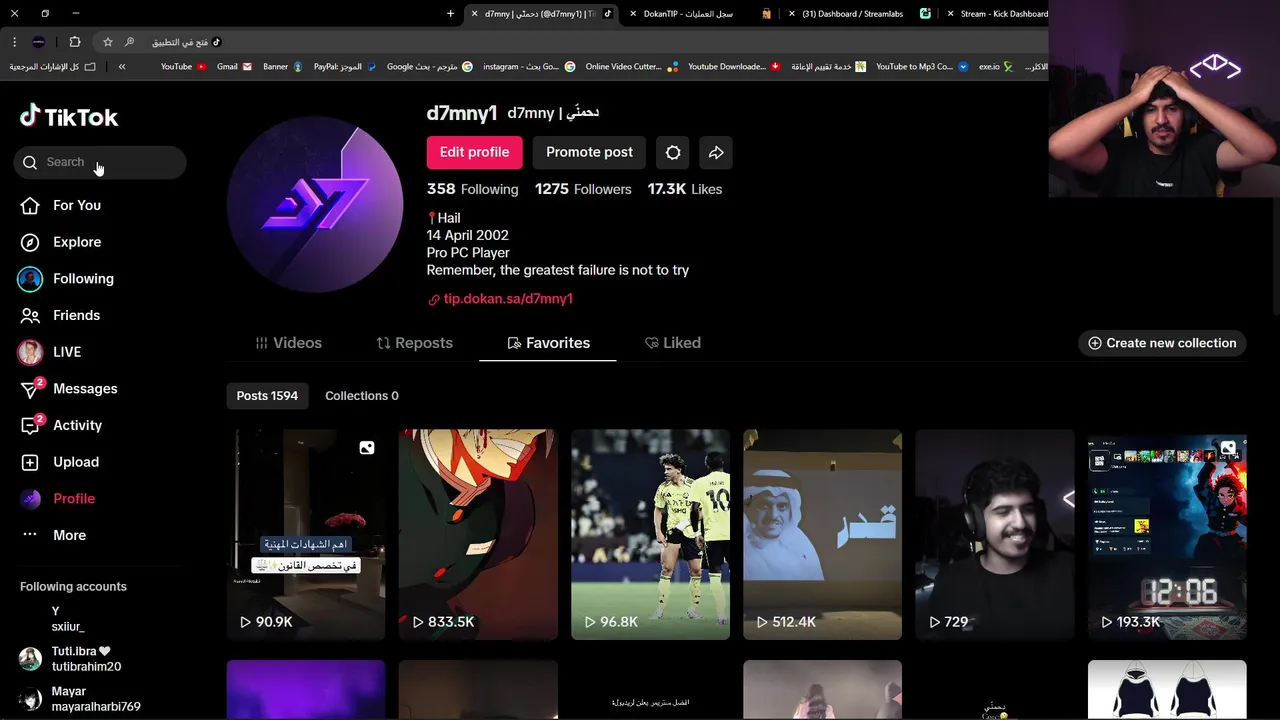Open the LIVE section
This screenshot has width=1280, height=720.
[x=50, y=352]
